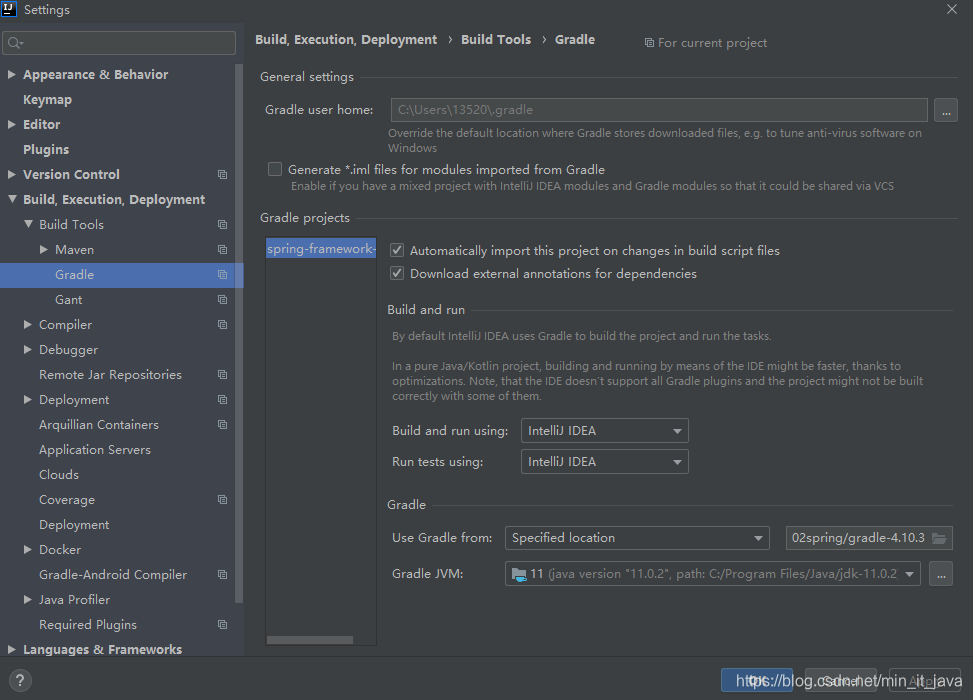Click the search magnifier icon in settings search
The width and height of the screenshot is (973, 700).
(x=15, y=43)
